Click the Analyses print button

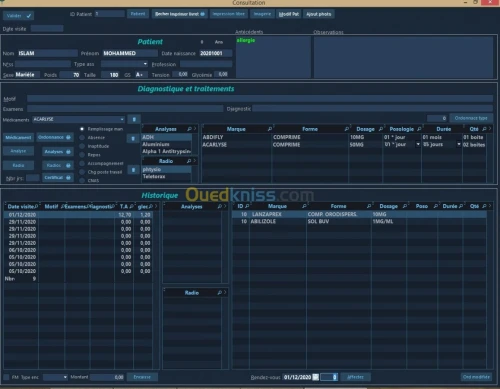coord(58,152)
